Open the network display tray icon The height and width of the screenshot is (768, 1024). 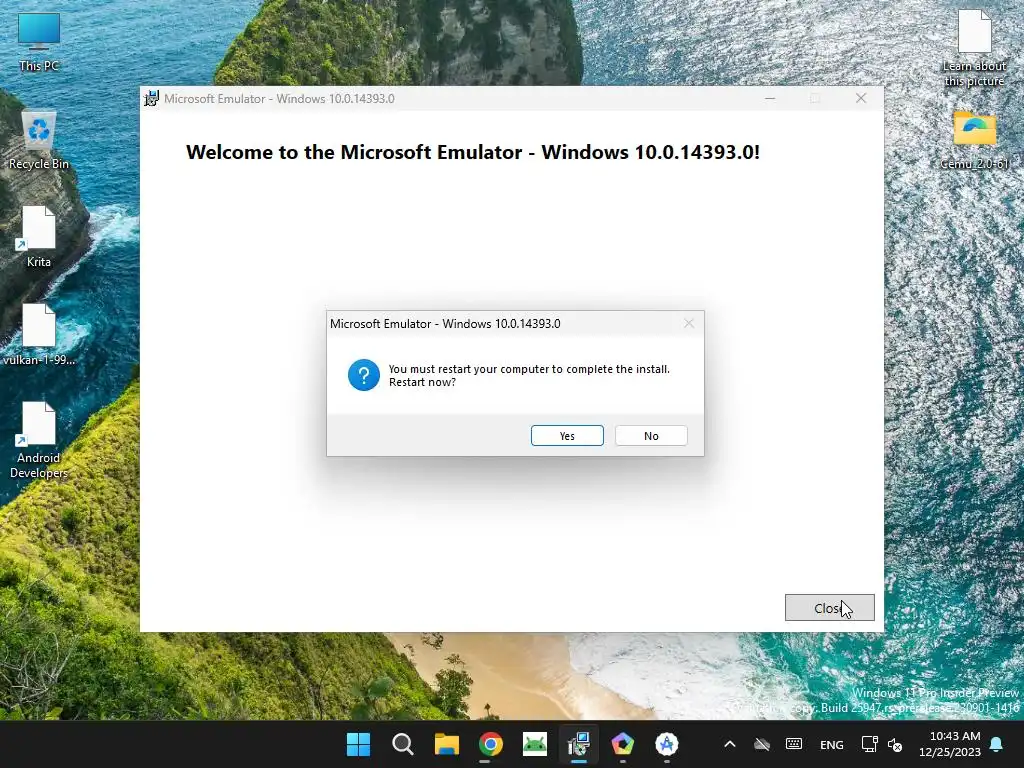coord(869,744)
